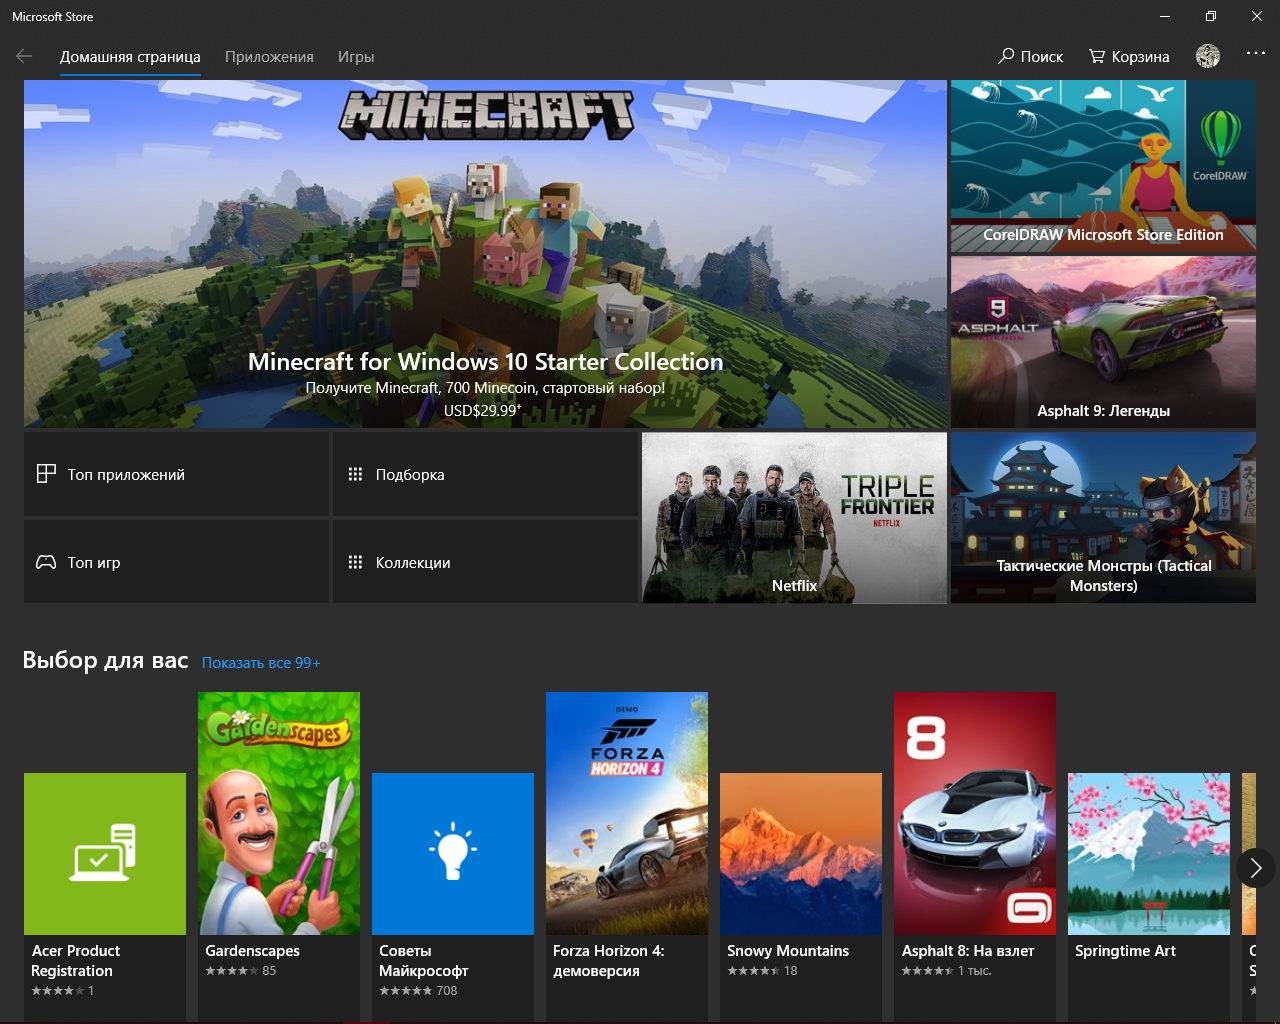The height and width of the screenshot is (1024, 1280).
Task: Click the Gardenscapes title text
Action: coord(252,951)
